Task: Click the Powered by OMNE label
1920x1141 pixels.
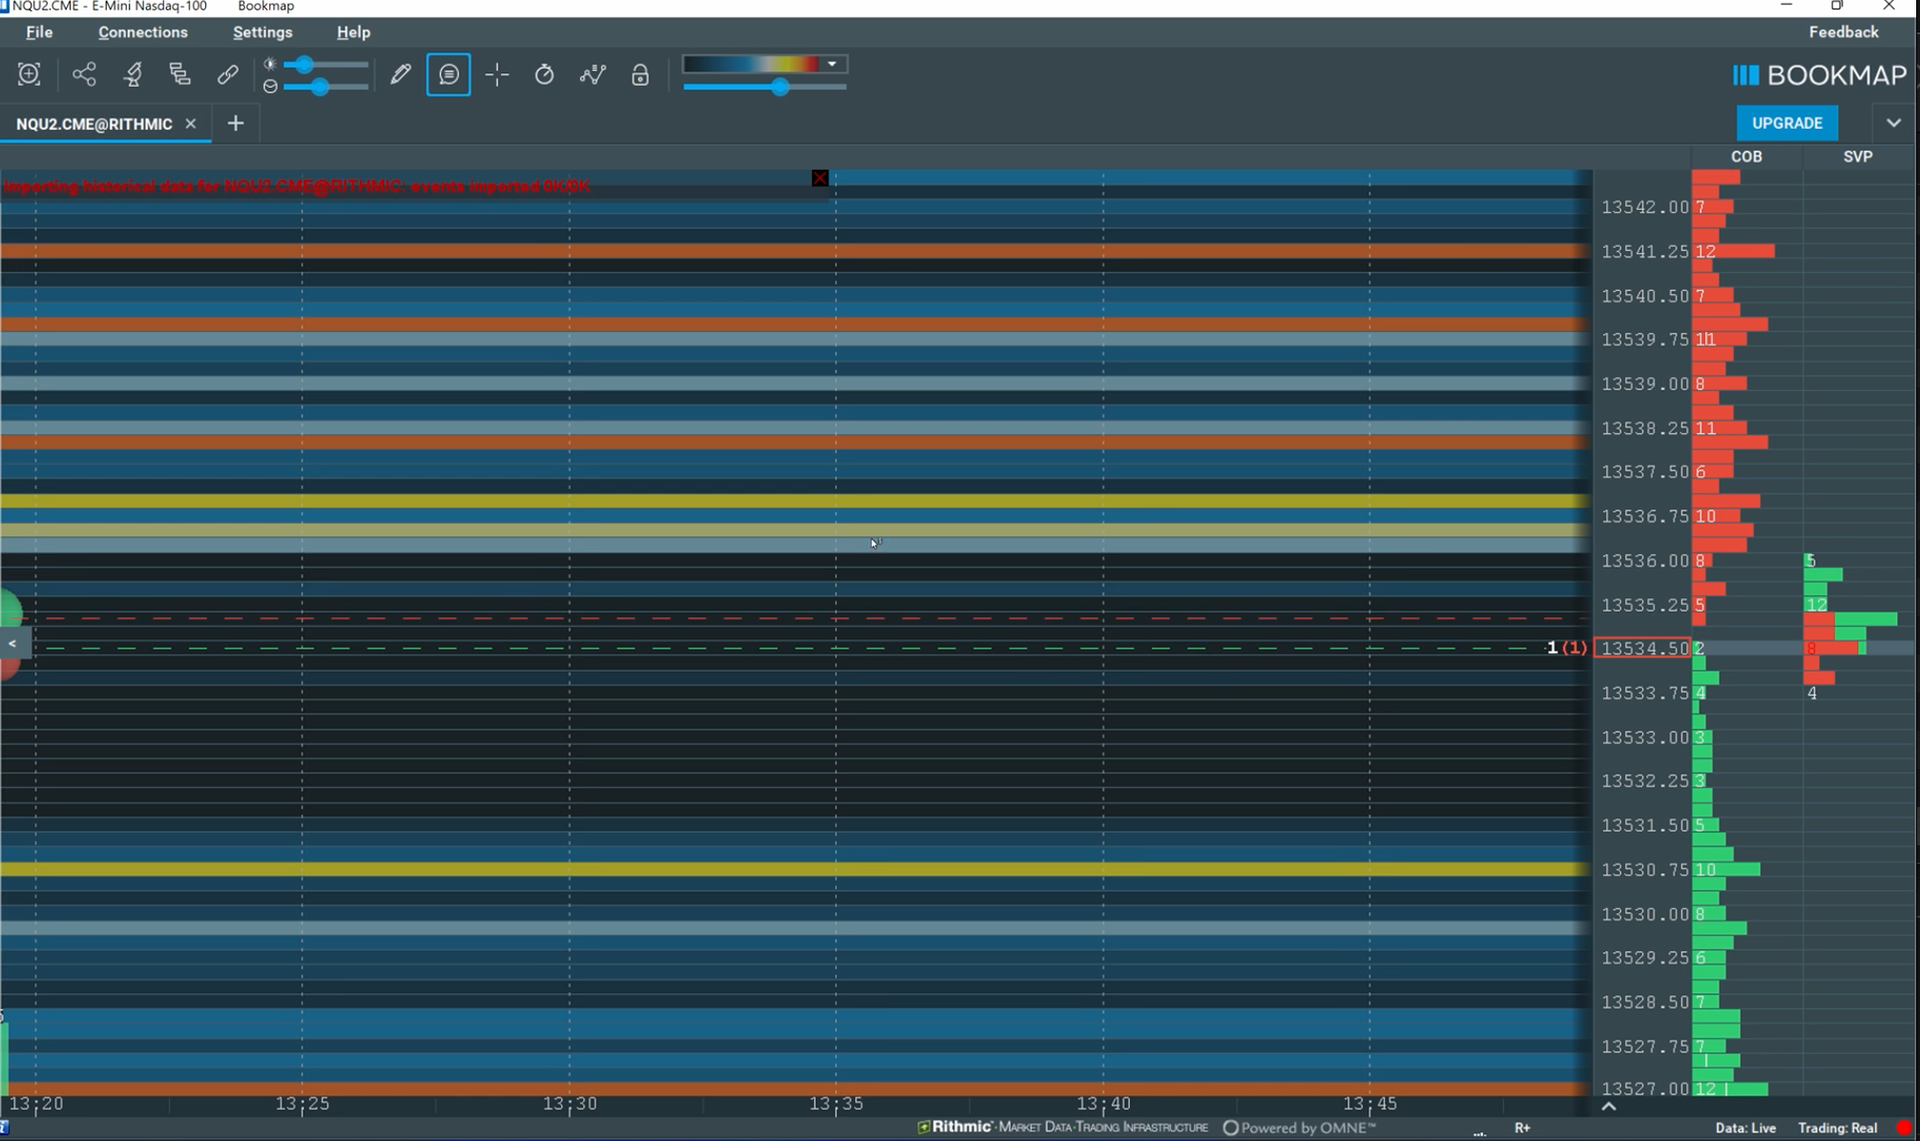Action: point(1300,1128)
